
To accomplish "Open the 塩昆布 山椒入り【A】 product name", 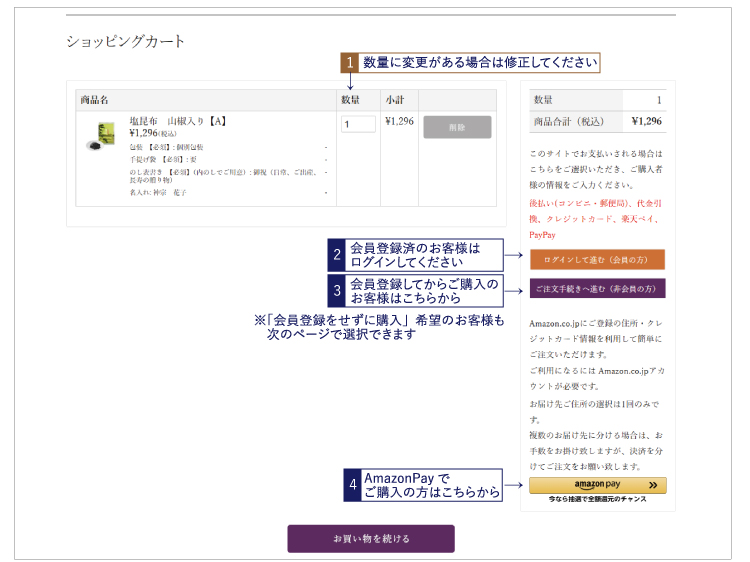I will click(x=178, y=121).
